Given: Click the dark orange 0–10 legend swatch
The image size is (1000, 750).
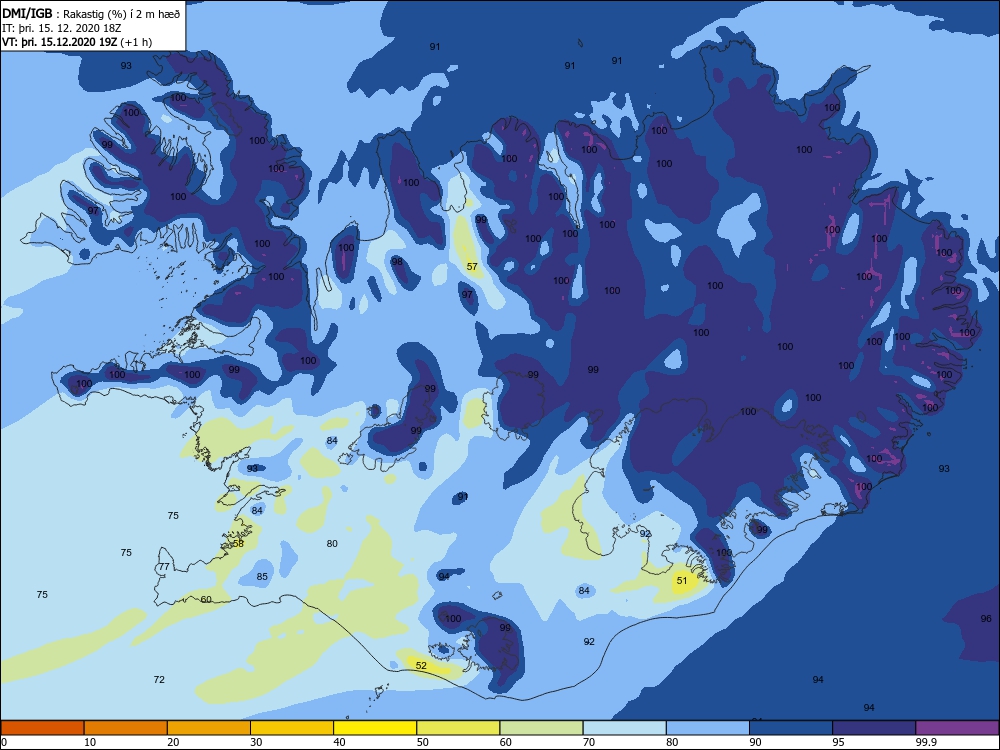Looking at the screenshot, I should (x=42, y=728).
